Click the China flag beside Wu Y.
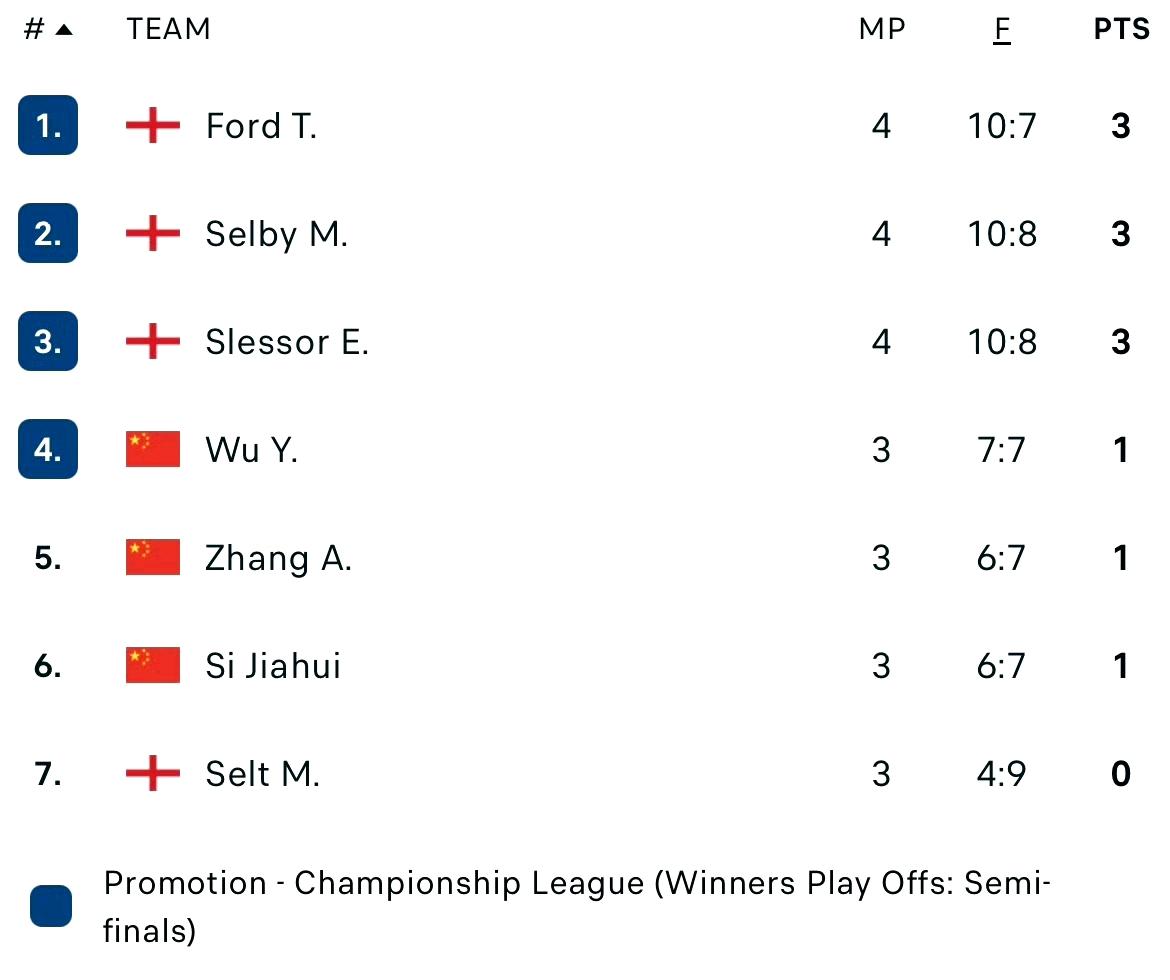This screenshot has height=980, width=1170. 152,450
